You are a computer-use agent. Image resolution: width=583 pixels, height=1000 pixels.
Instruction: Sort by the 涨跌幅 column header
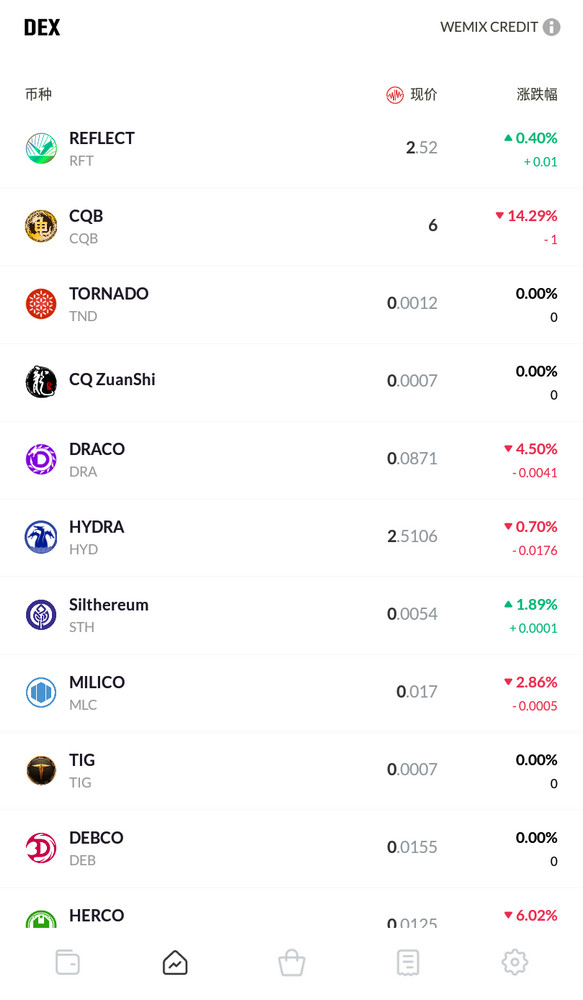pyautogui.click(x=537, y=94)
